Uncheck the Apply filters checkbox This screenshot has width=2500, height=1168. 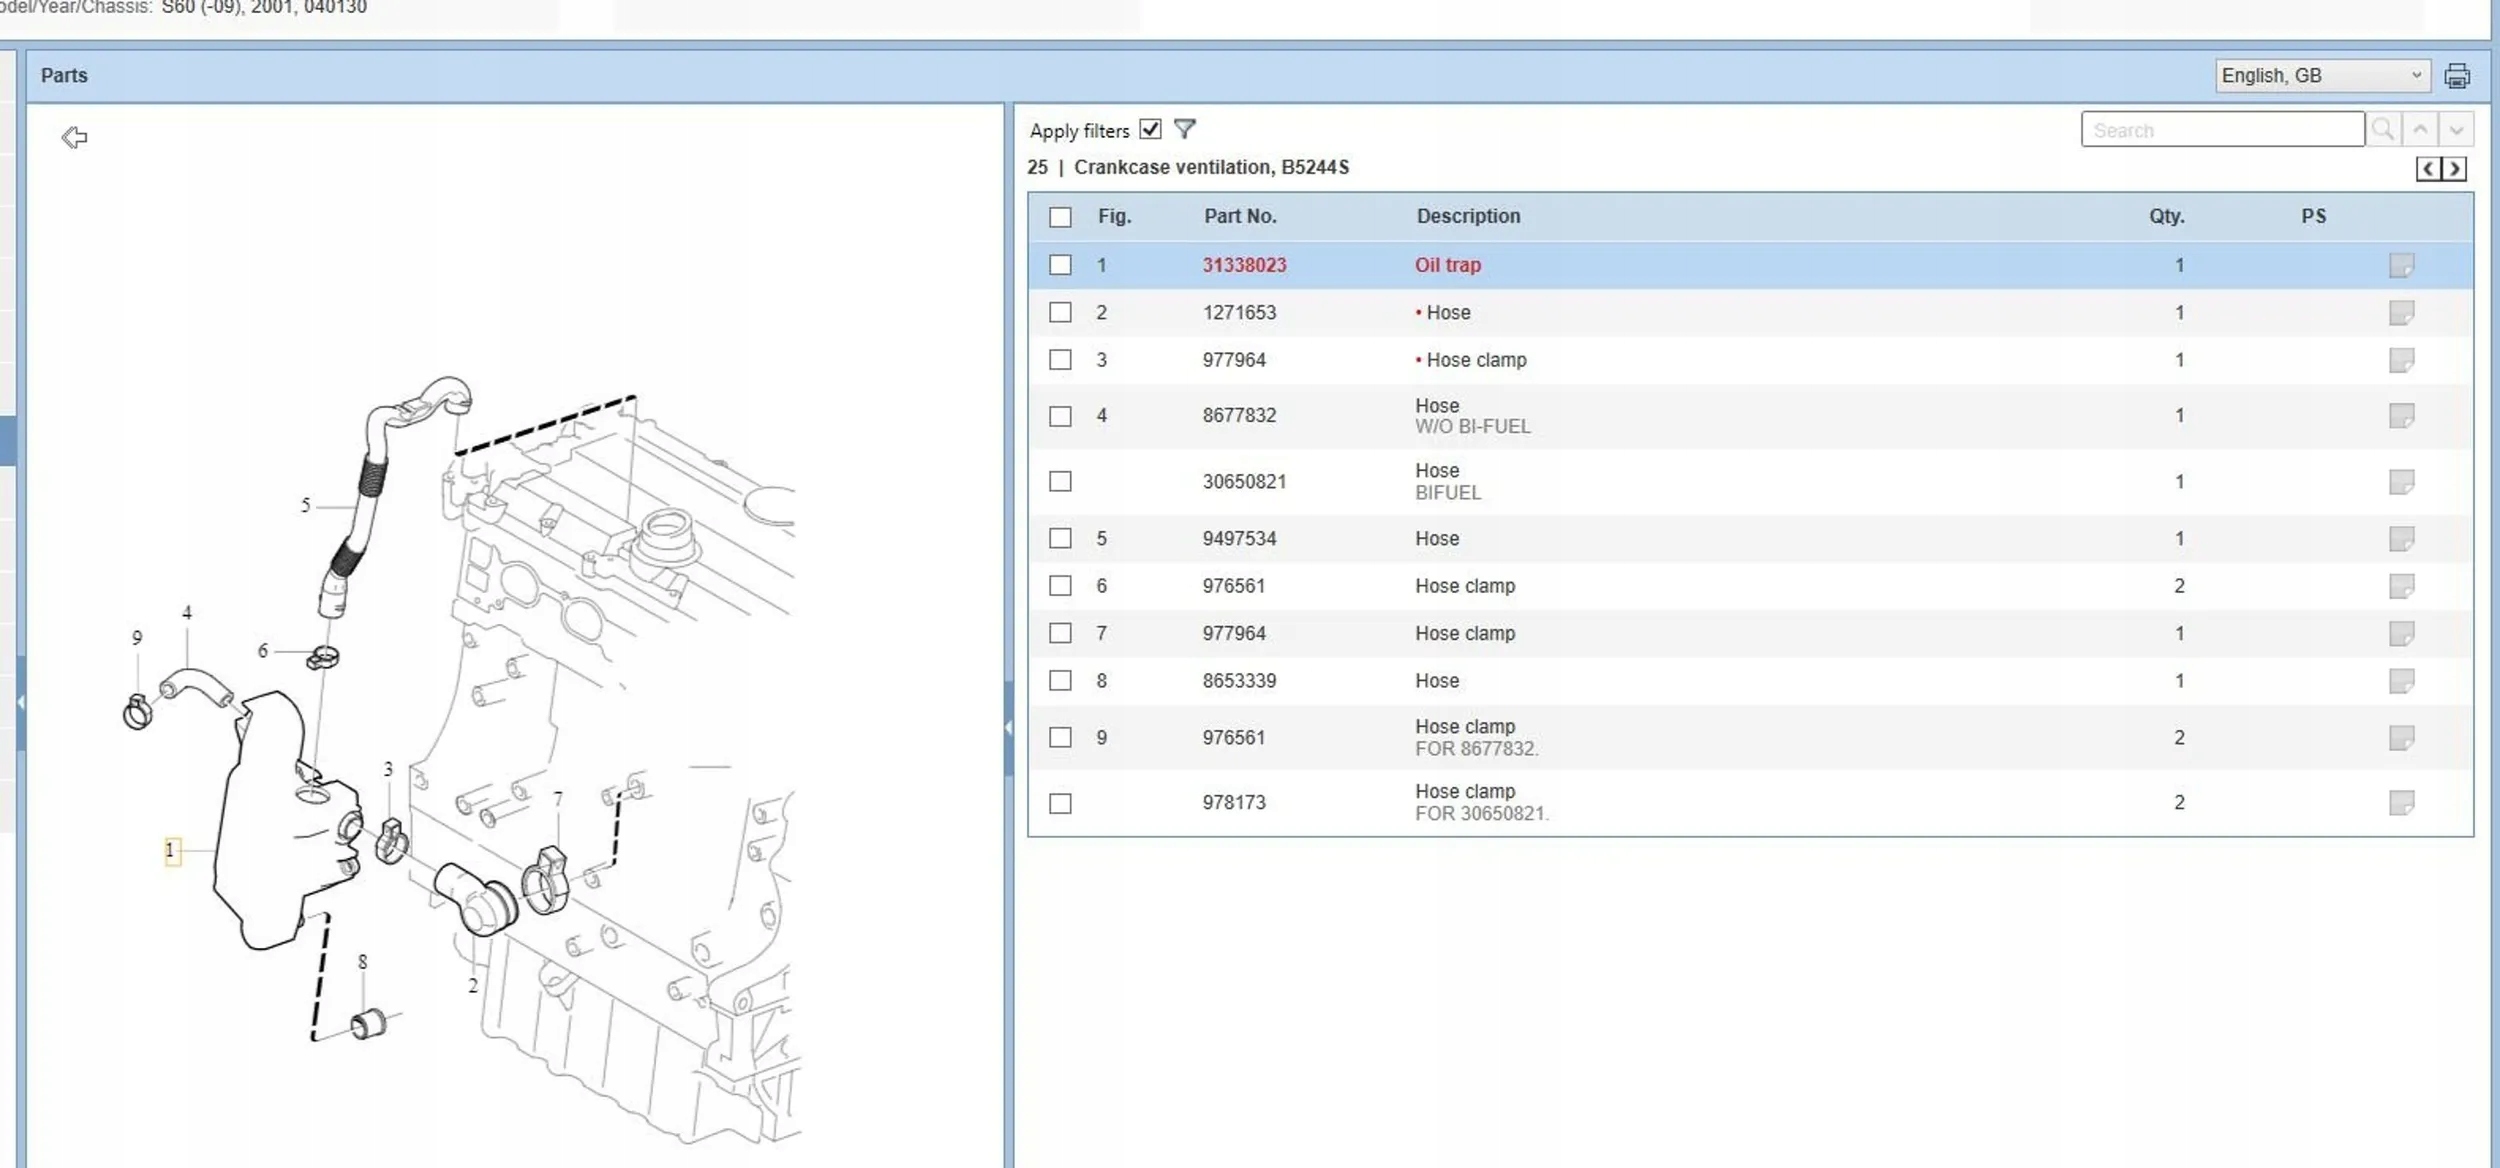(x=1150, y=129)
